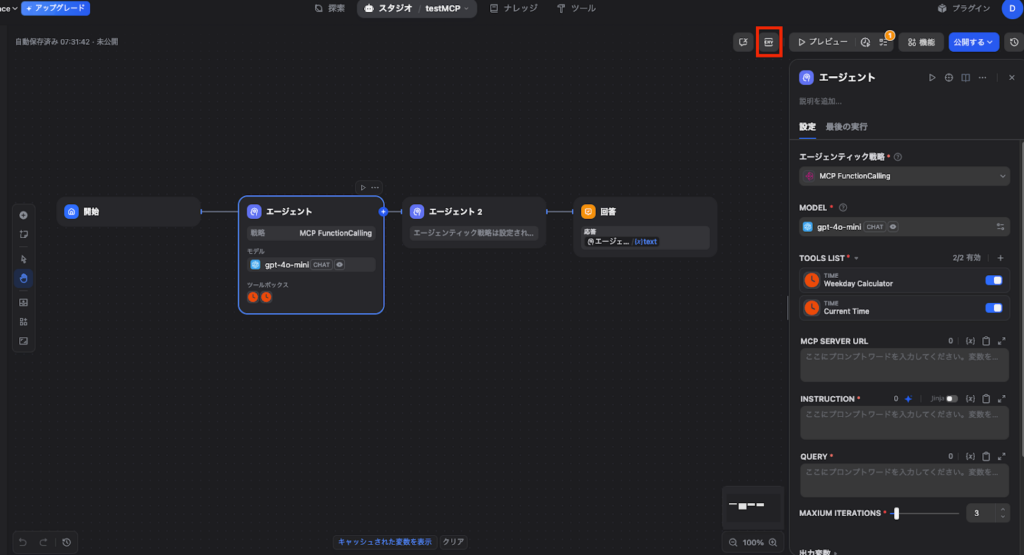
Task: Click the undo arrow icon
Action: click(23, 542)
